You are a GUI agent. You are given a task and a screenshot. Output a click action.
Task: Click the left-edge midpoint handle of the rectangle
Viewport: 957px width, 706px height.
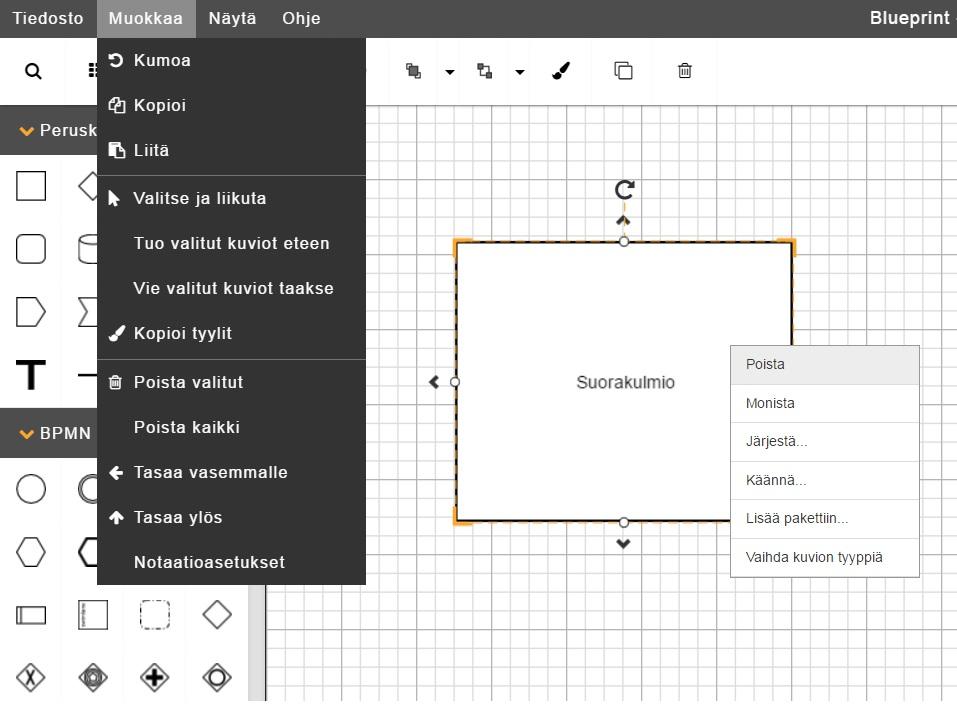pos(455,382)
